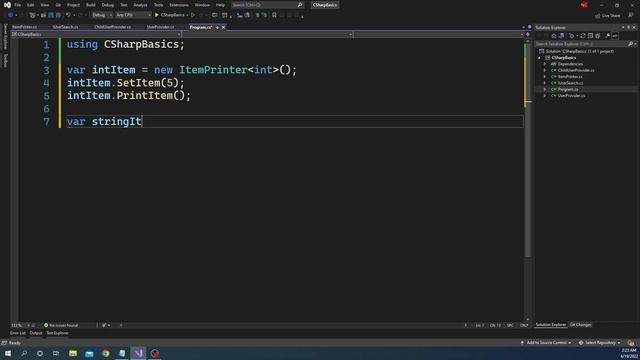The image size is (640, 360).
Task: Switch to the ChildUserProvider.cs editor tab
Action: point(112,27)
